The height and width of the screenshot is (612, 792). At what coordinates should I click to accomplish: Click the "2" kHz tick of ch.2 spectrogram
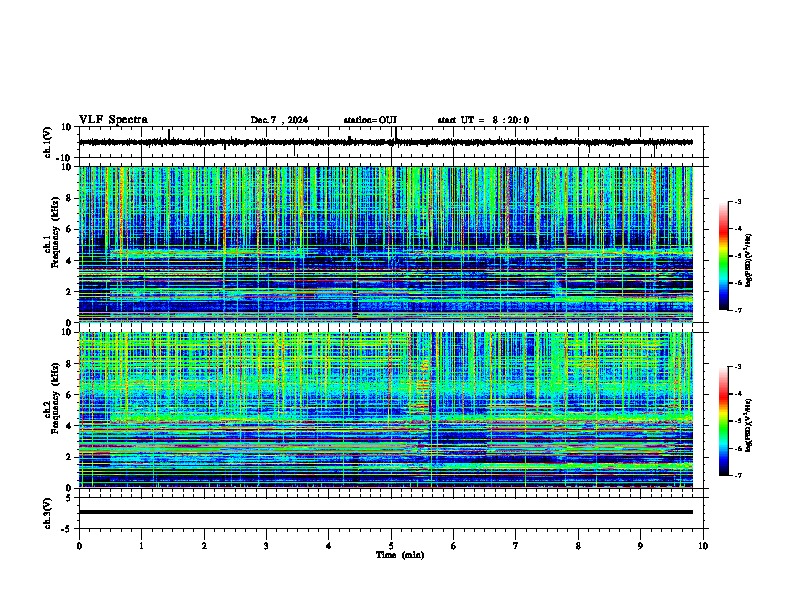click(69, 457)
